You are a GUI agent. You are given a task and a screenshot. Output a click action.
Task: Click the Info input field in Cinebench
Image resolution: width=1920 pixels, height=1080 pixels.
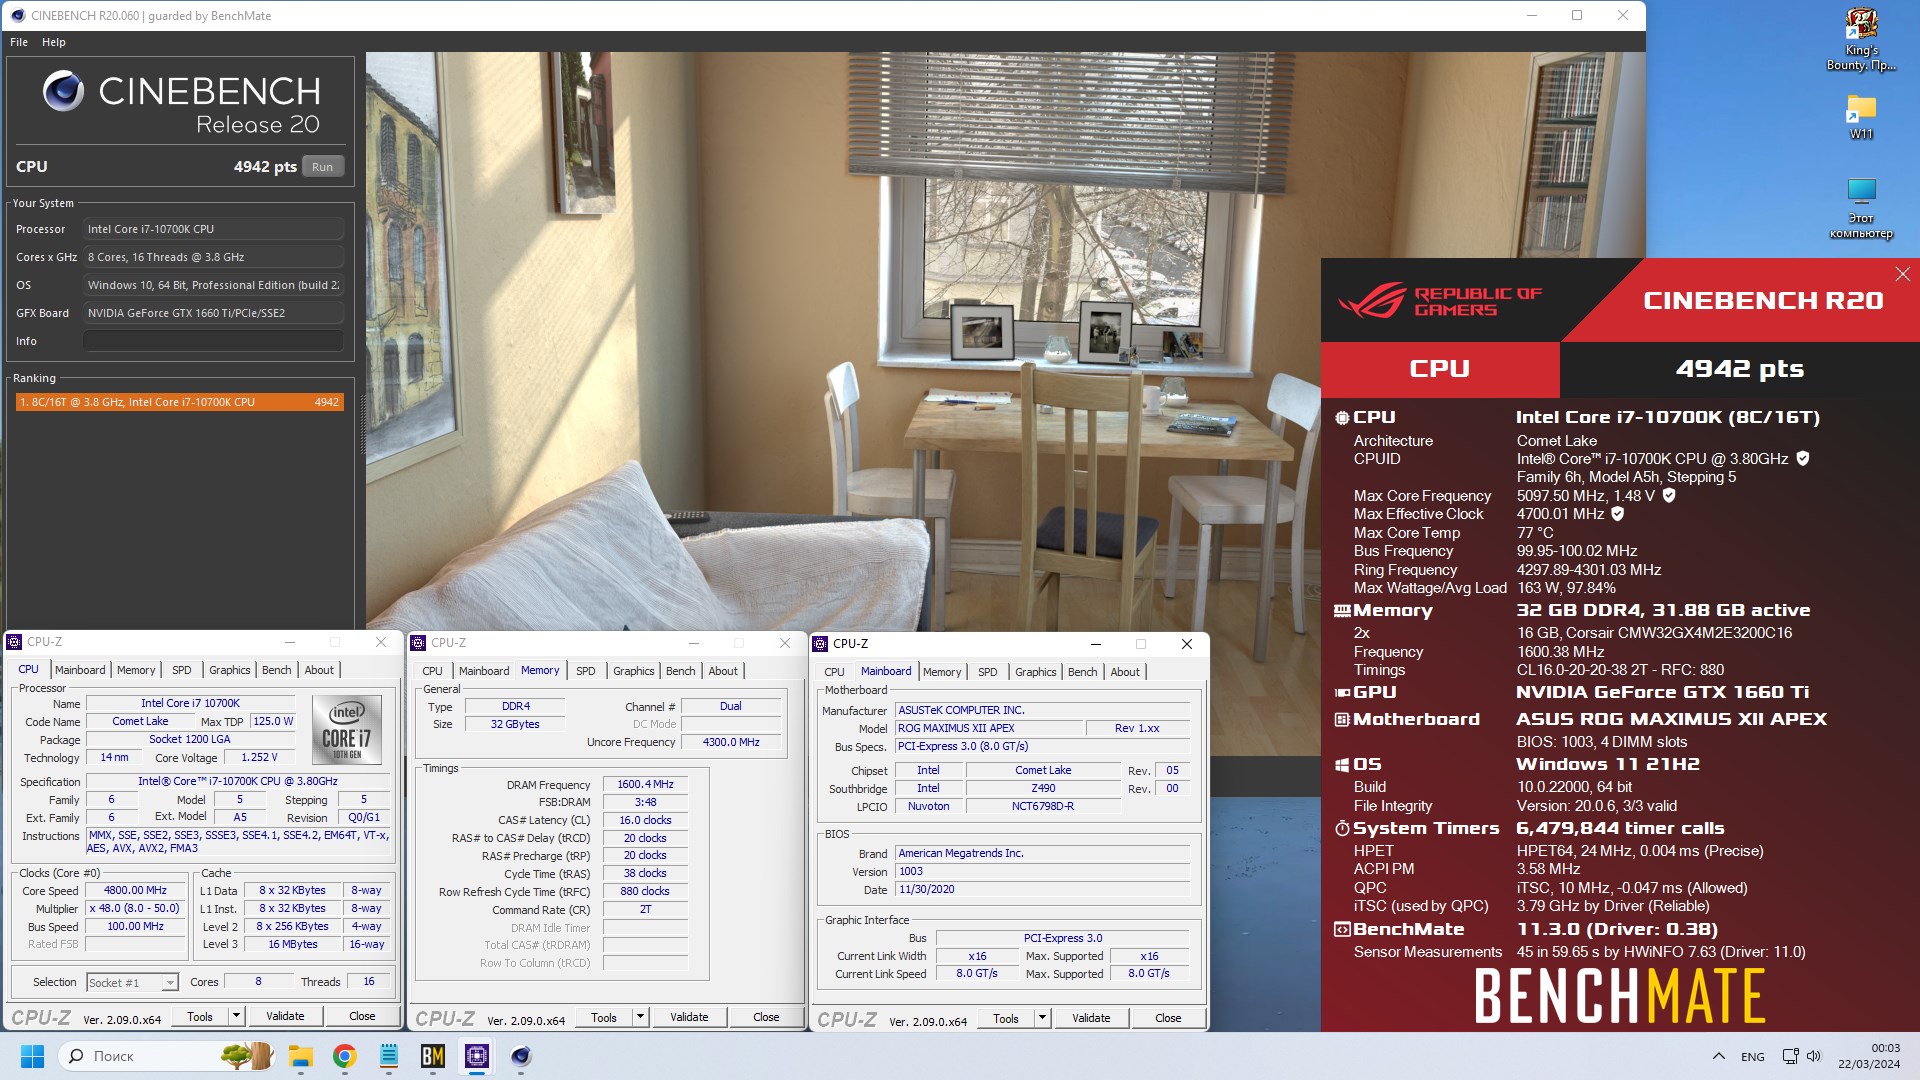213,341
